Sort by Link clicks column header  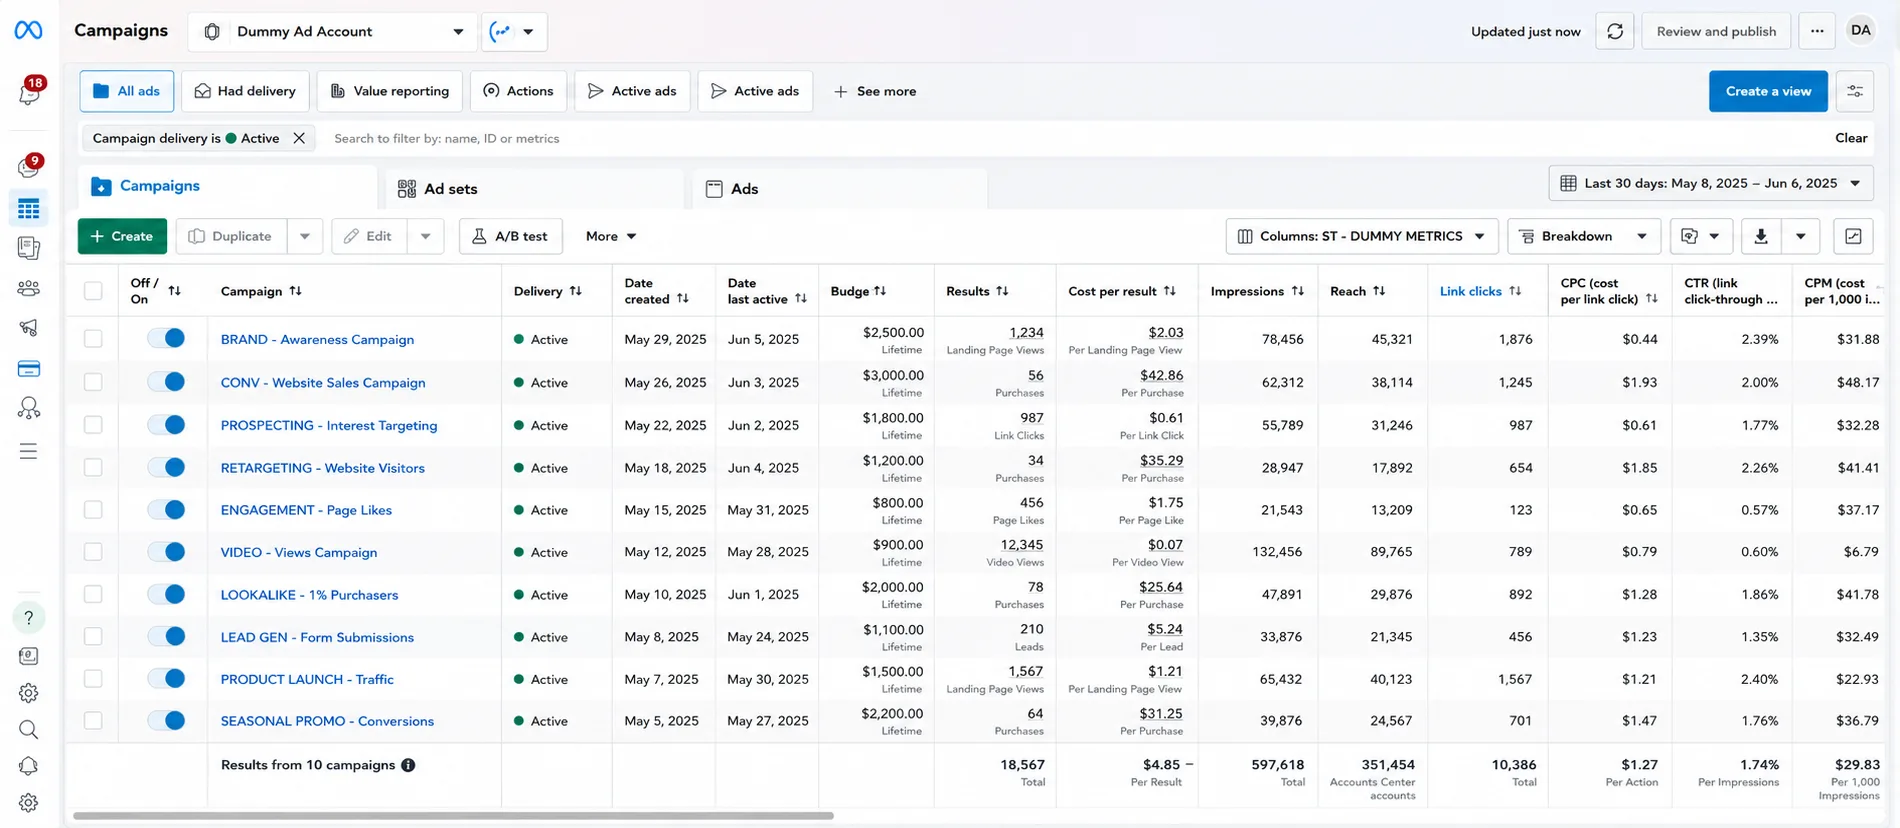tap(1480, 291)
